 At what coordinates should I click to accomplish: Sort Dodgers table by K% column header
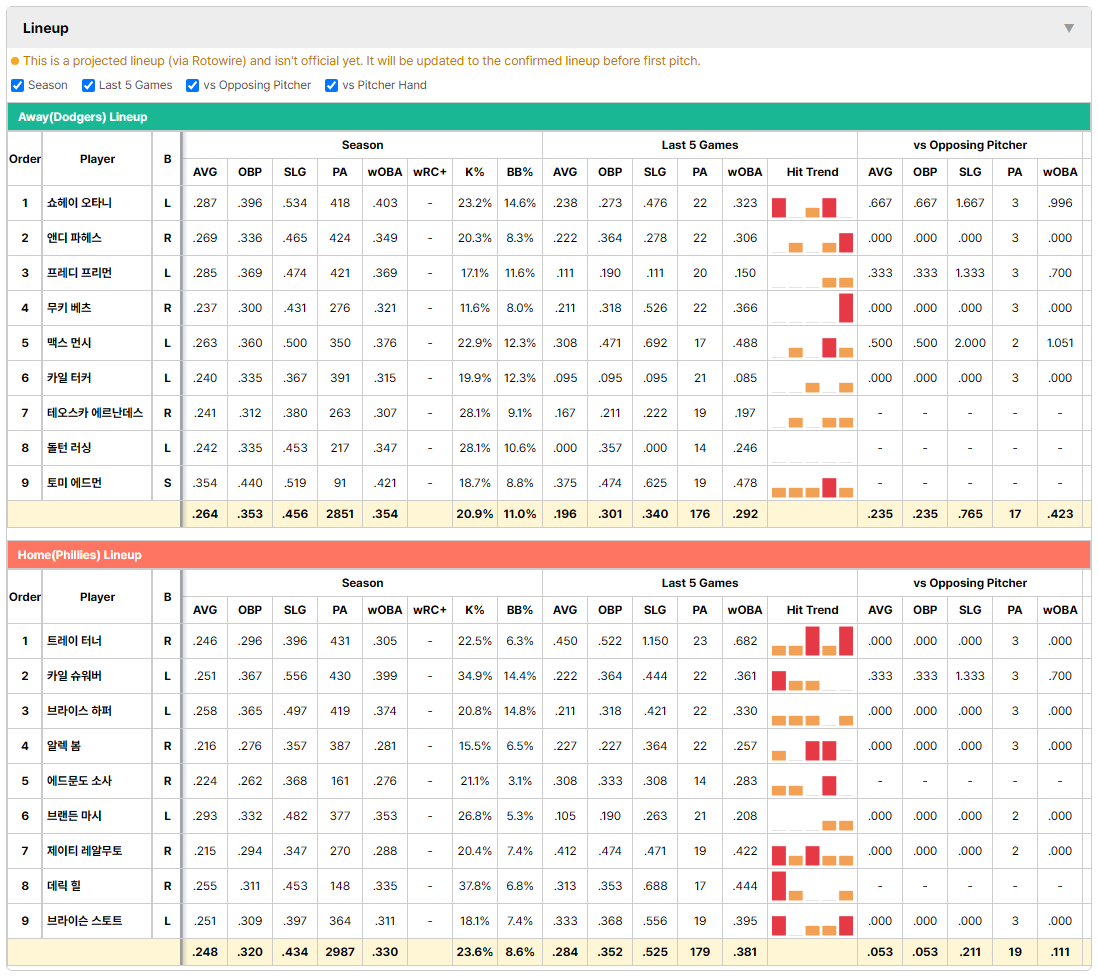click(x=475, y=172)
